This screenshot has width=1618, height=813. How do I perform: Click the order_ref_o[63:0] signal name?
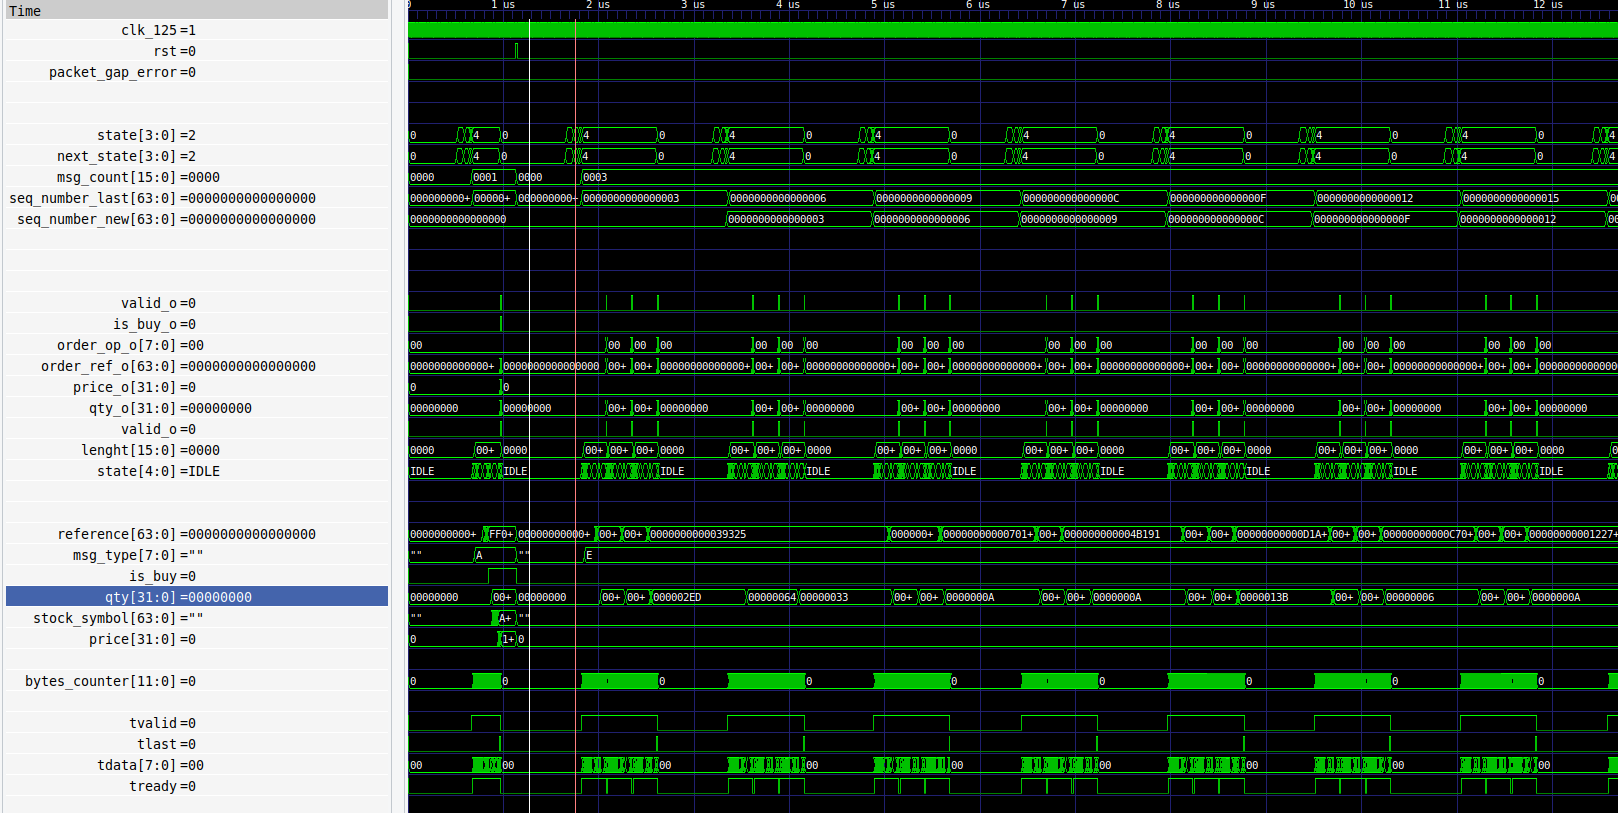[178, 366]
